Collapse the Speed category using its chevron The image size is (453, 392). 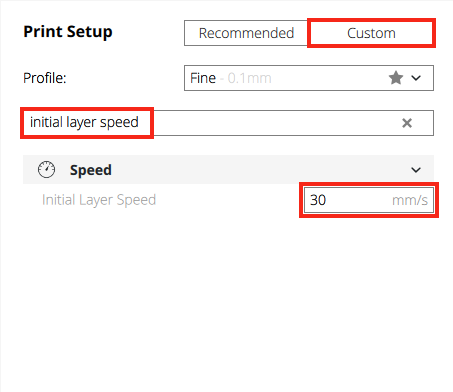click(x=416, y=170)
